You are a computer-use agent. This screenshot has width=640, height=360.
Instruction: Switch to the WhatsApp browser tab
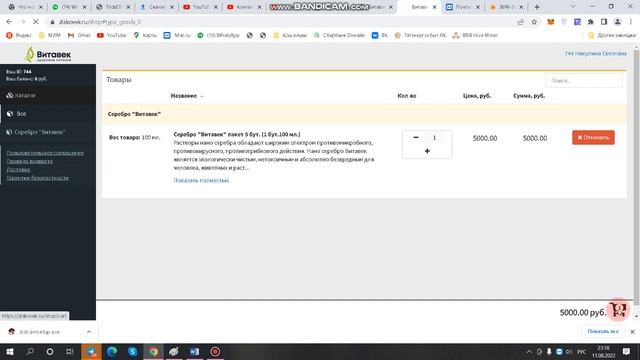(69, 7)
